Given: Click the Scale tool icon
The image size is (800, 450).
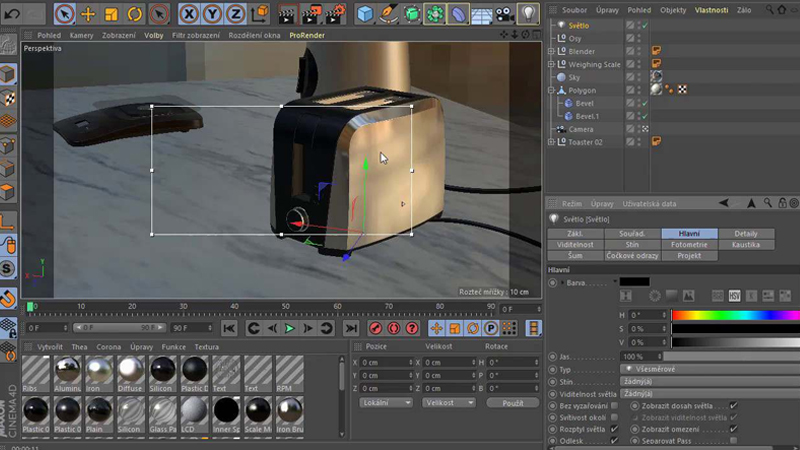Looking at the screenshot, I should click(111, 14).
